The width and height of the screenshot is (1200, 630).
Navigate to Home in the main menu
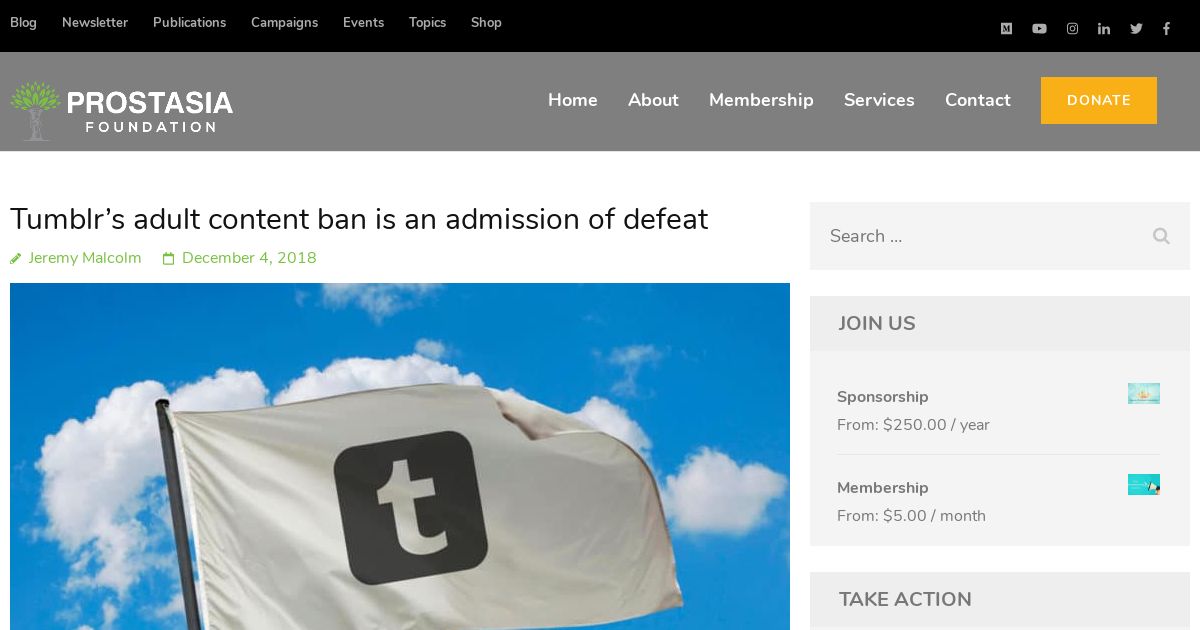coord(573,100)
